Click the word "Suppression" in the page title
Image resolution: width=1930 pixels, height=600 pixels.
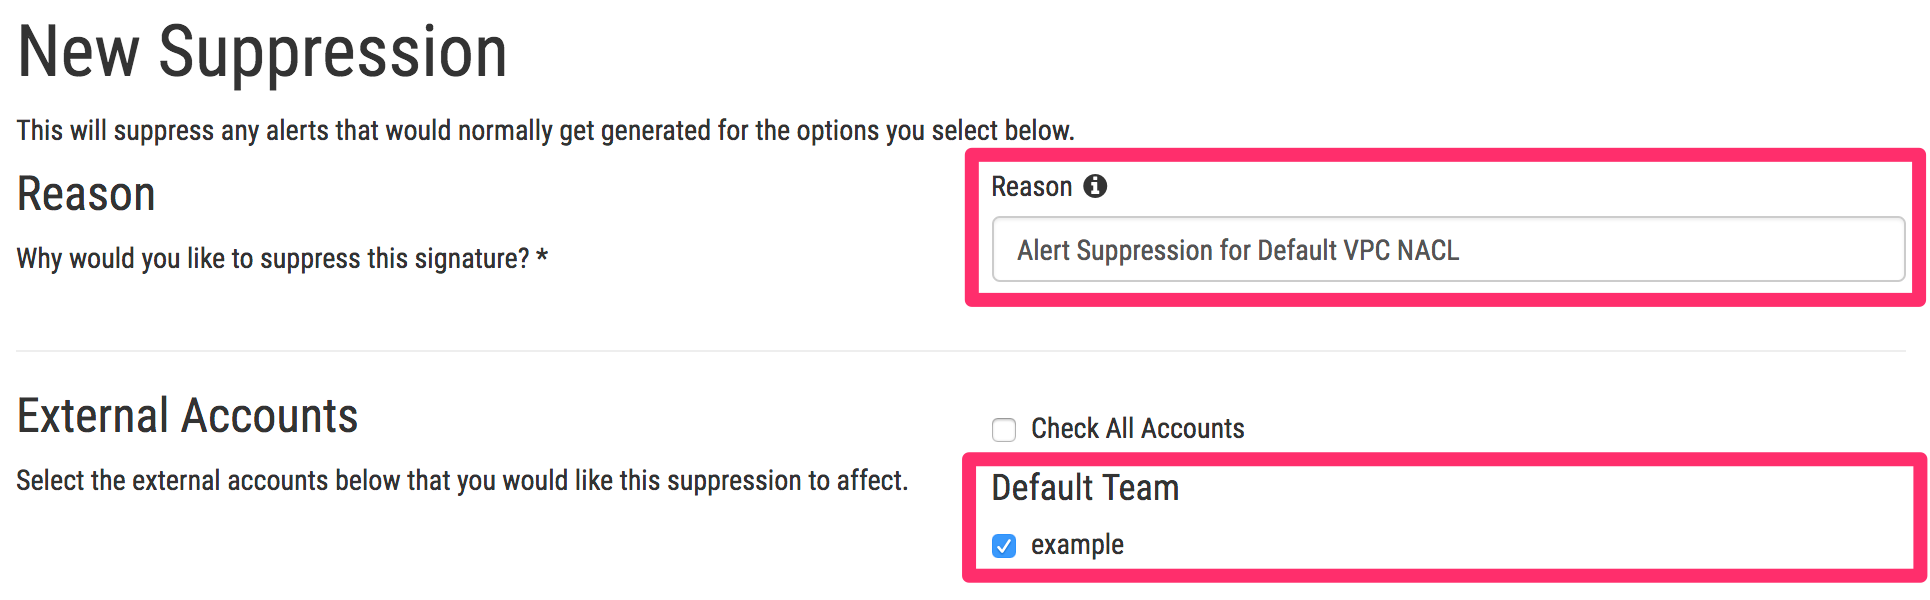(x=332, y=52)
